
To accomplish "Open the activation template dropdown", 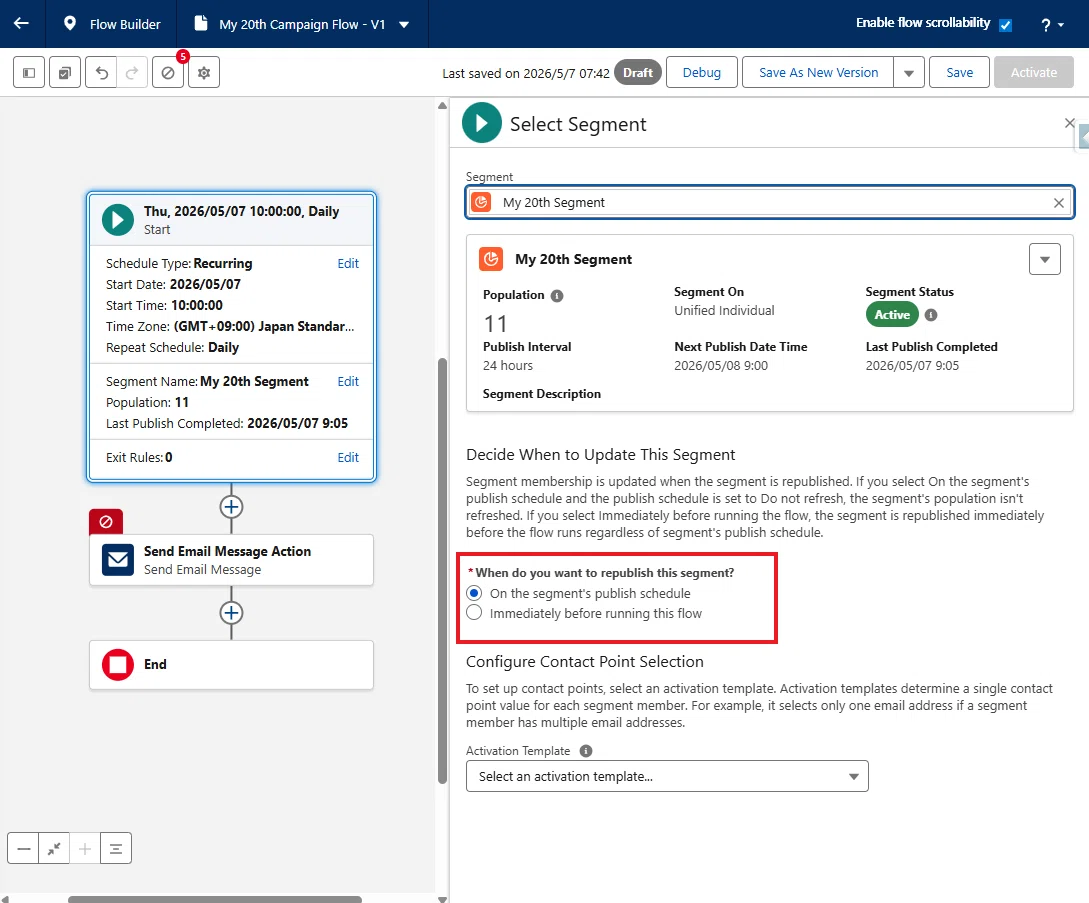I will [667, 776].
